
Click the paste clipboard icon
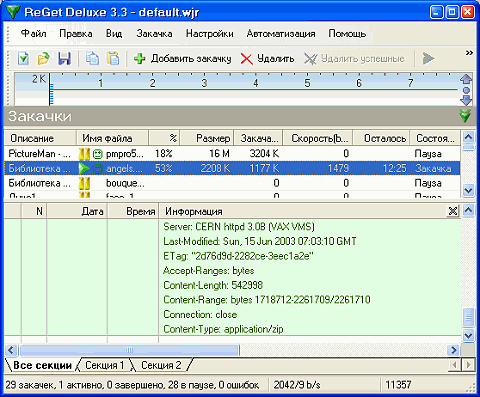[x=113, y=59]
